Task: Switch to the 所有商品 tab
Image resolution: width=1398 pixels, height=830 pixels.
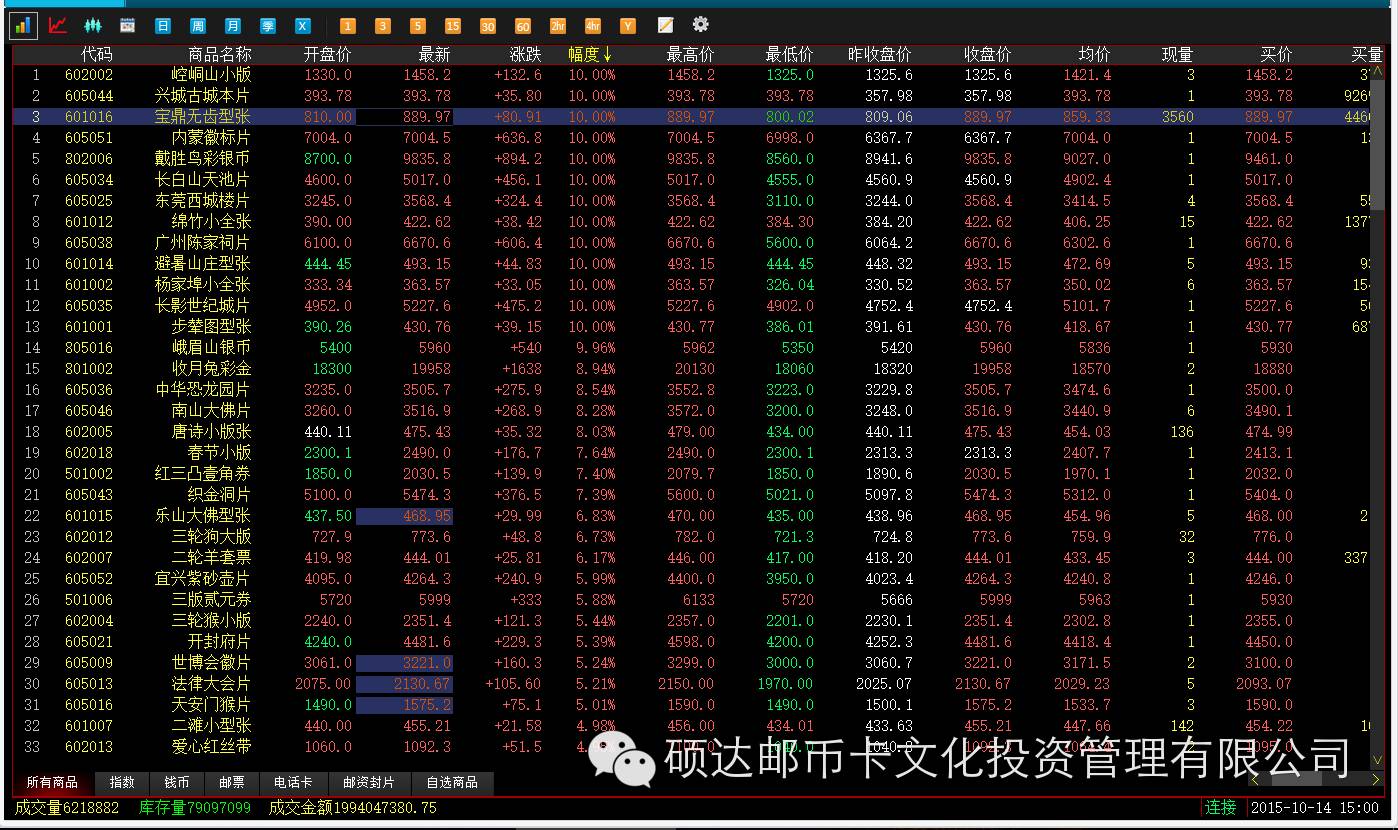Action: click(x=52, y=783)
